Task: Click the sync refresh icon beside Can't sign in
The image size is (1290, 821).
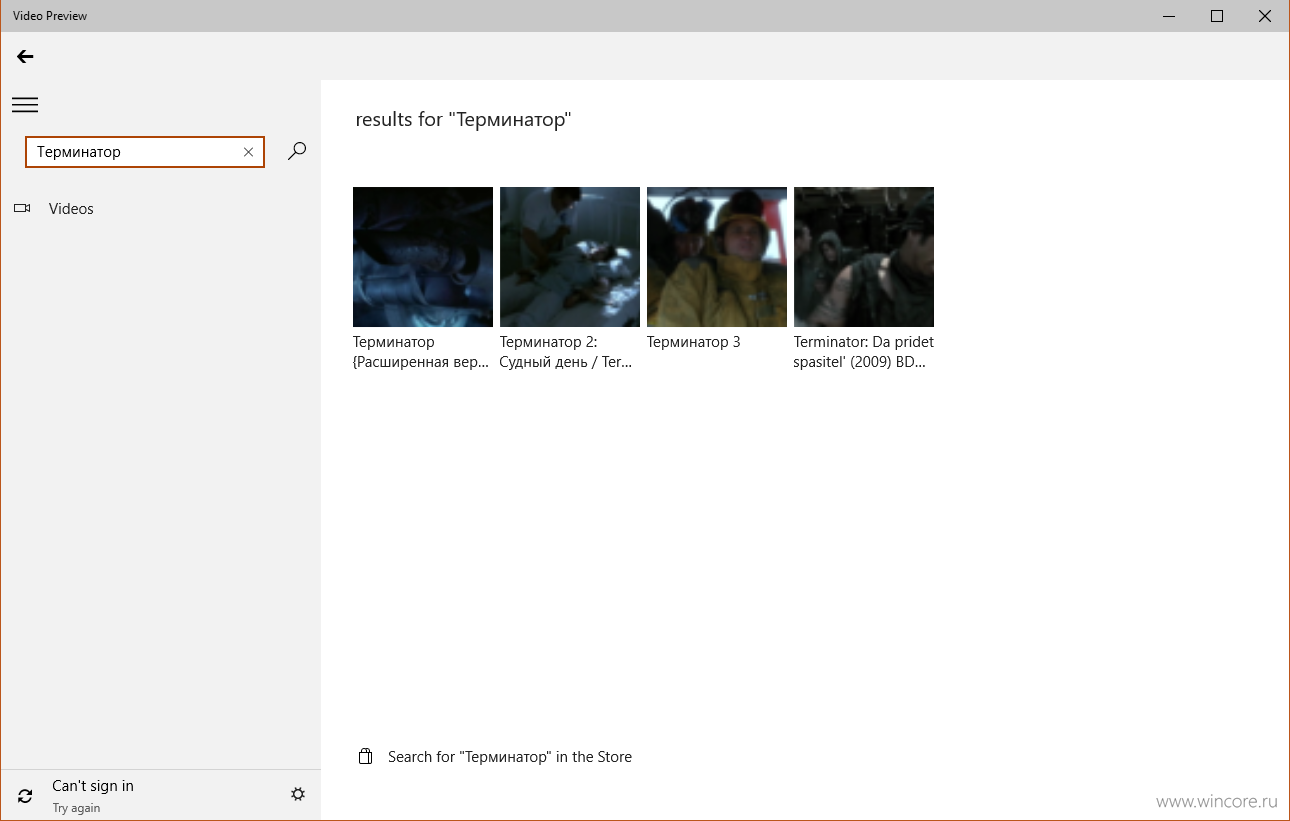Action: pos(25,796)
